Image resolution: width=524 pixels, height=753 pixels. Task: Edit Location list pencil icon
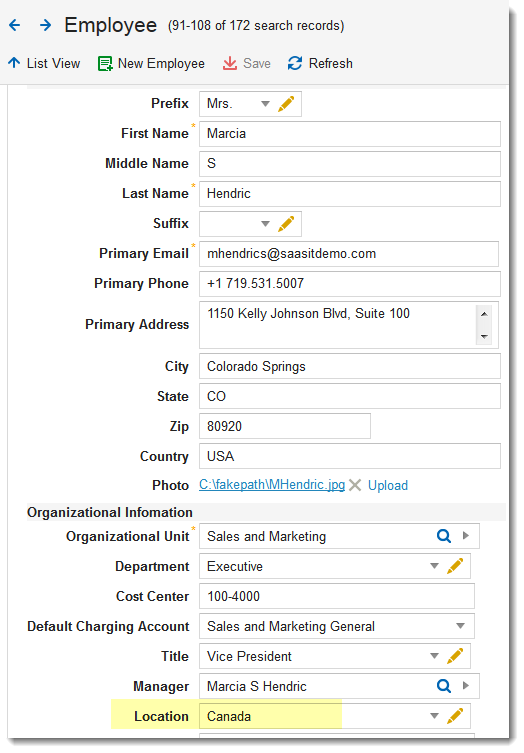click(455, 716)
